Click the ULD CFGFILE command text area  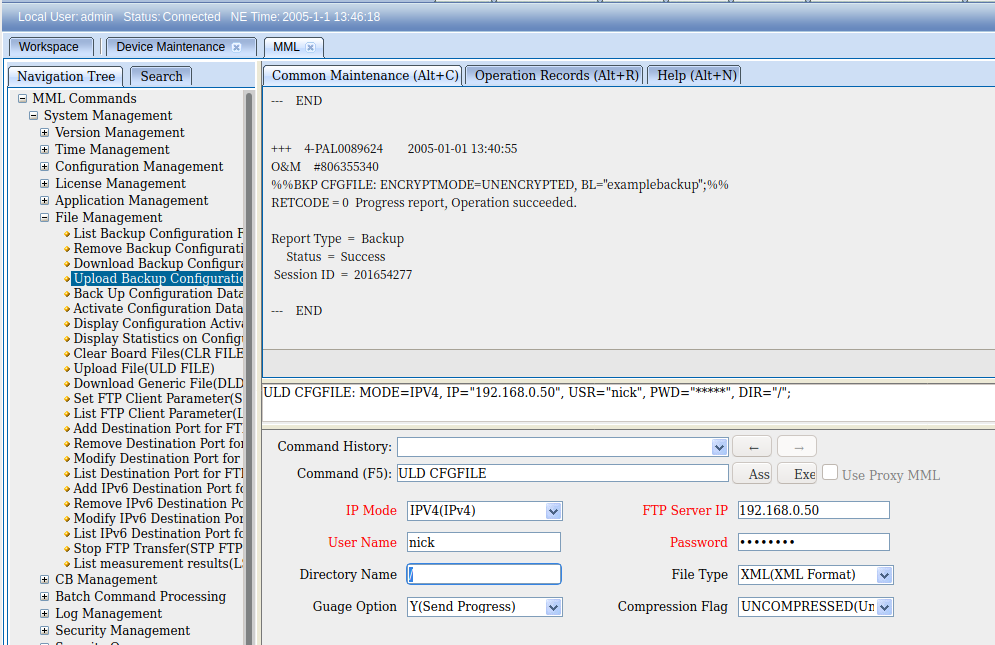click(628, 402)
